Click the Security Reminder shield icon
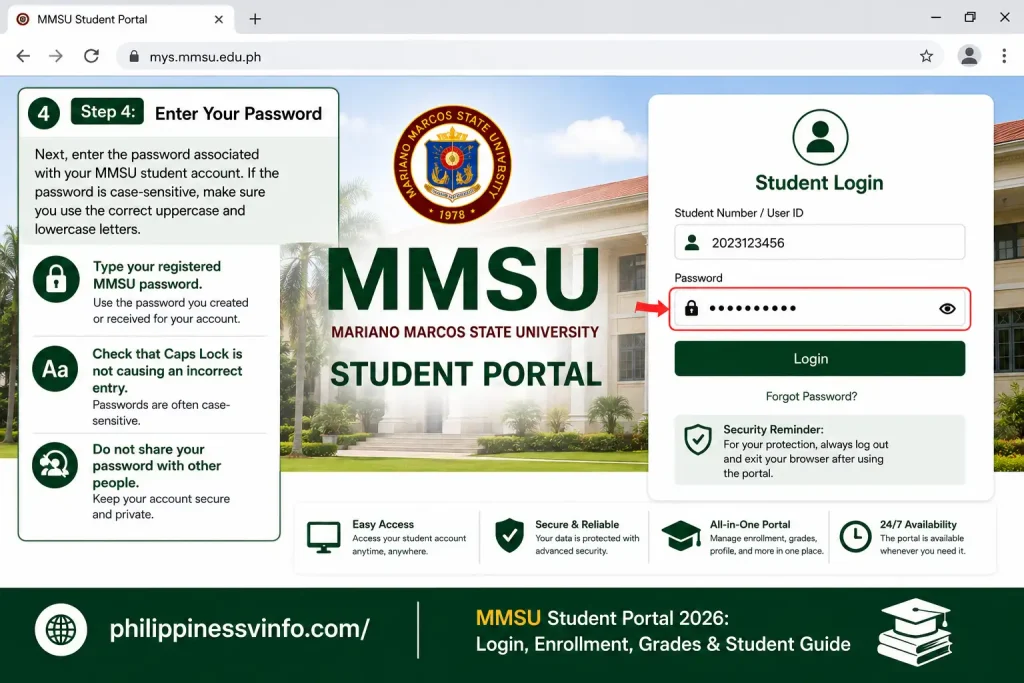This screenshot has width=1024, height=683. [697, 439]
